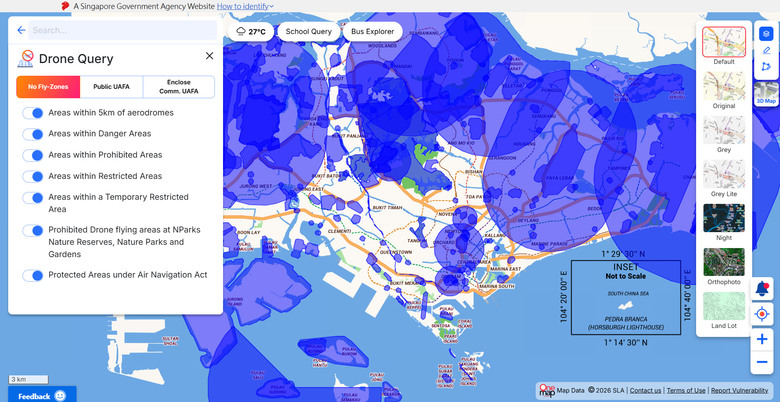This screenshot has width=780, height=402.
Task: Select the Night basemap thumbnail
Action: [x=724, y=218]
